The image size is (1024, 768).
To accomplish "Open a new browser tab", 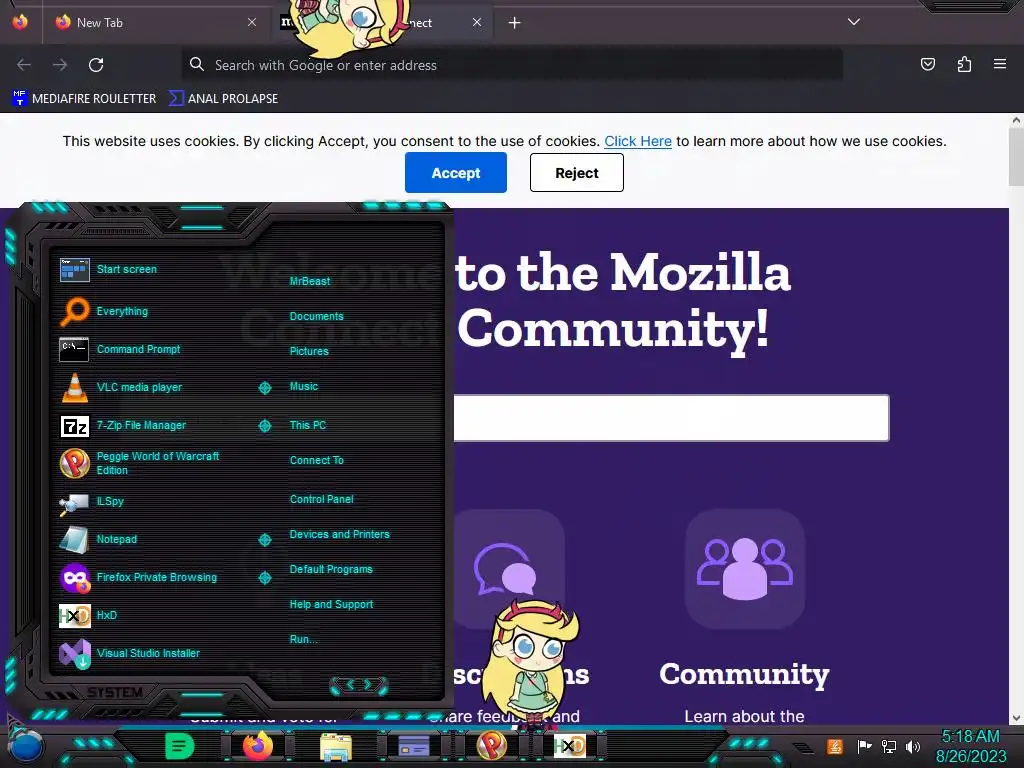I will point(515,23).
